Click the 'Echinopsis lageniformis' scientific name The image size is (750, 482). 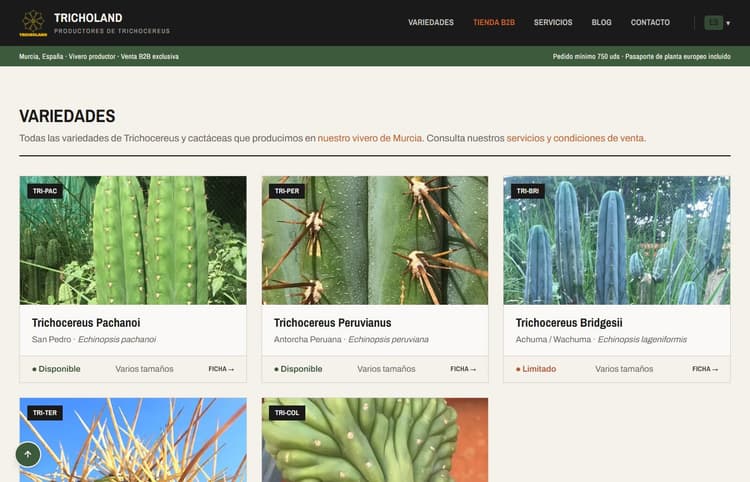click(642, 340)
